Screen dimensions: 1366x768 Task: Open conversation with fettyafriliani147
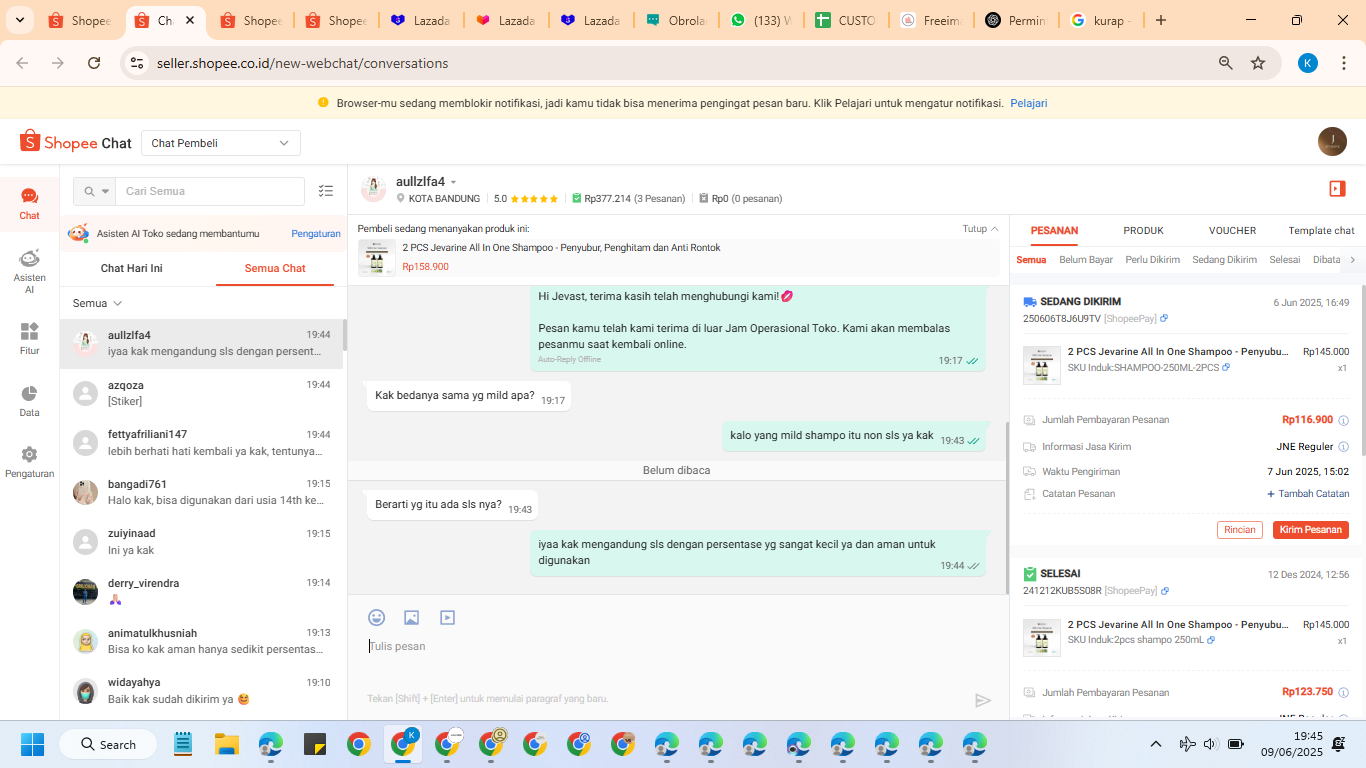click(201, 443)
